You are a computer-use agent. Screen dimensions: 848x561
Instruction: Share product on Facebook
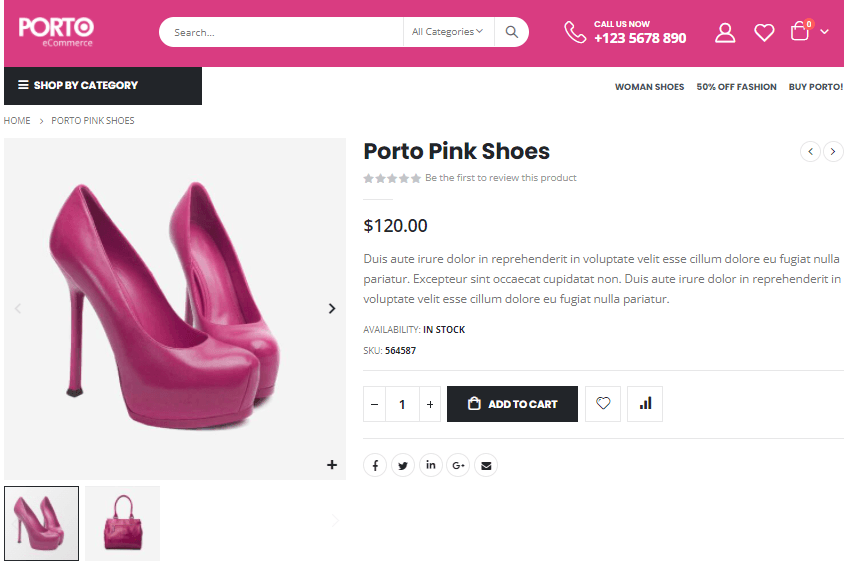(x=375, y=465)
